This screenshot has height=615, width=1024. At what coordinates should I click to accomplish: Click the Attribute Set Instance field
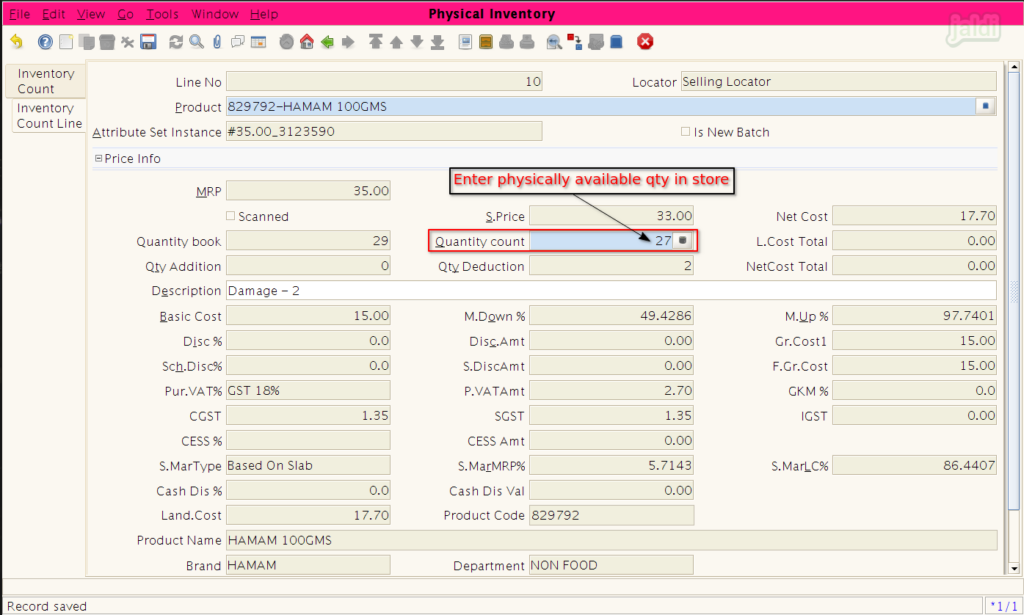[x=384, y=131]
